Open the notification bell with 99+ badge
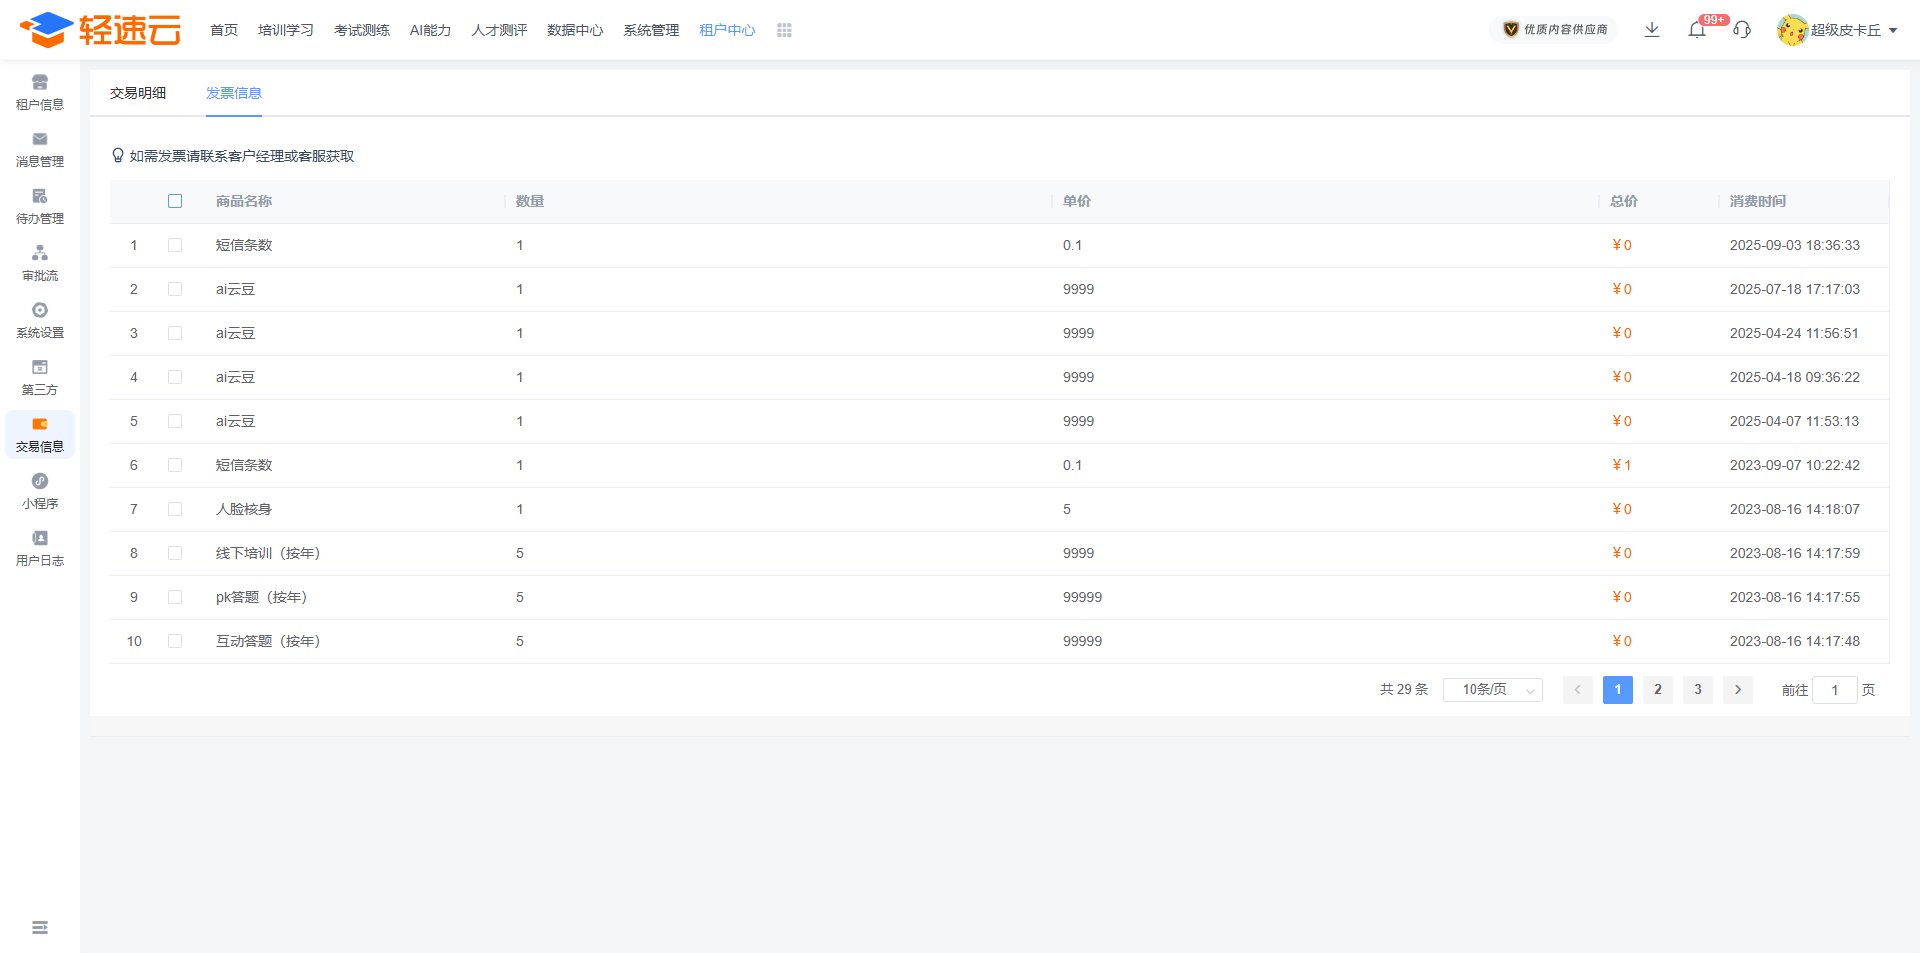Image resolution: width=1920 pixels, height=953 pixels. click(x=1697, y=30)
